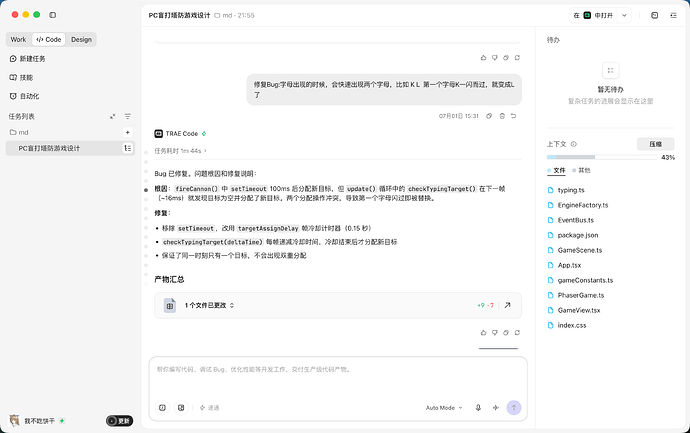Image resolution: width=690 pixels, height=433 pixels.
Task: Thumbs up the upper response
Action: click(483, 58)
